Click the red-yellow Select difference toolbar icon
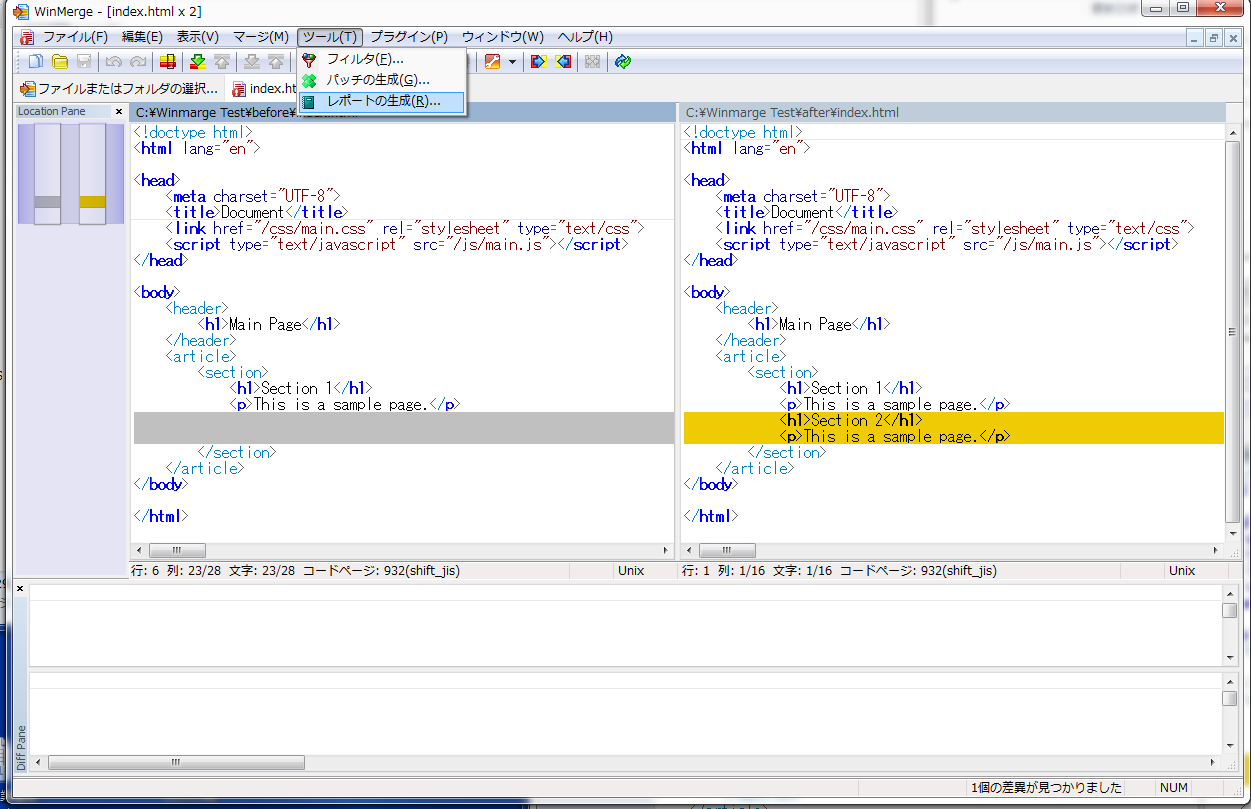The height and width of the screenshot is (809, 1251). pos(167,62)
